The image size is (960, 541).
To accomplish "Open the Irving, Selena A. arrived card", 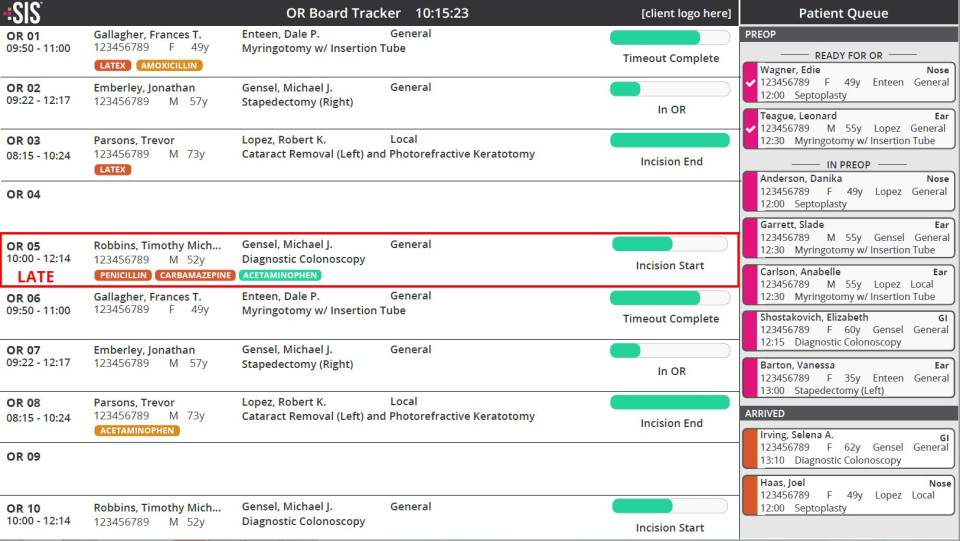I will (849, 447).
